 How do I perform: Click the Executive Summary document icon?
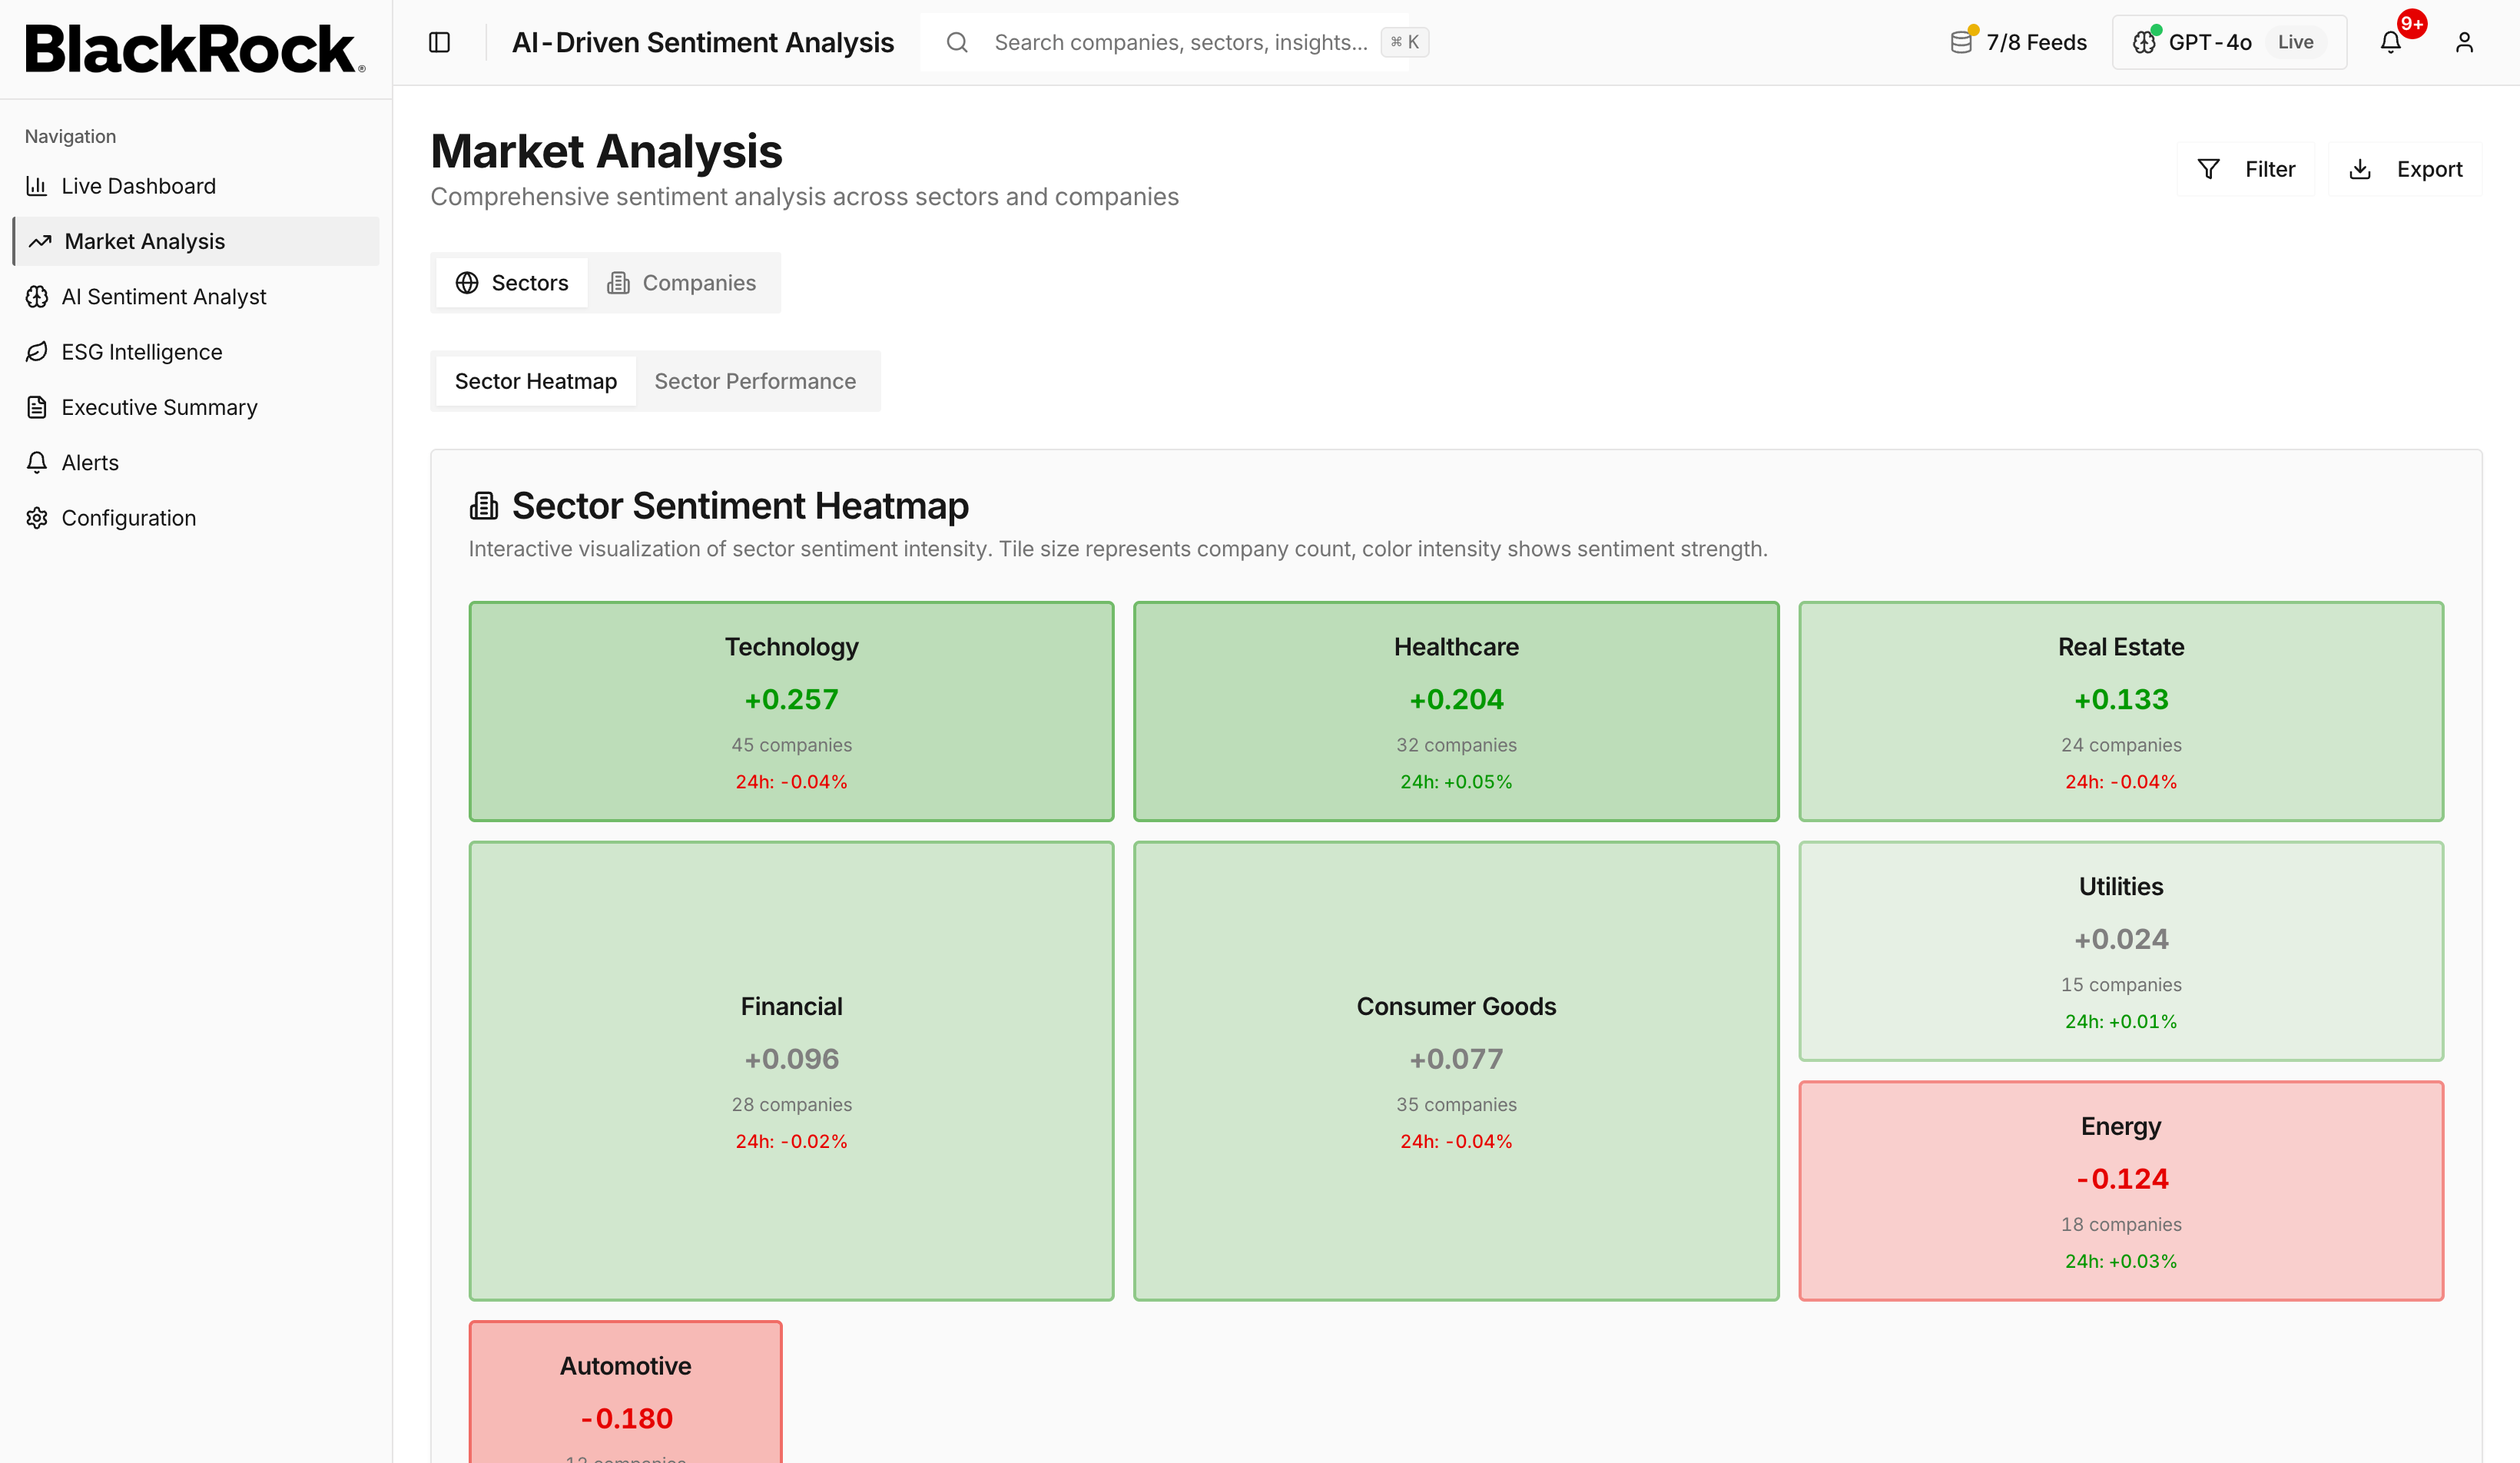[37, 407]
